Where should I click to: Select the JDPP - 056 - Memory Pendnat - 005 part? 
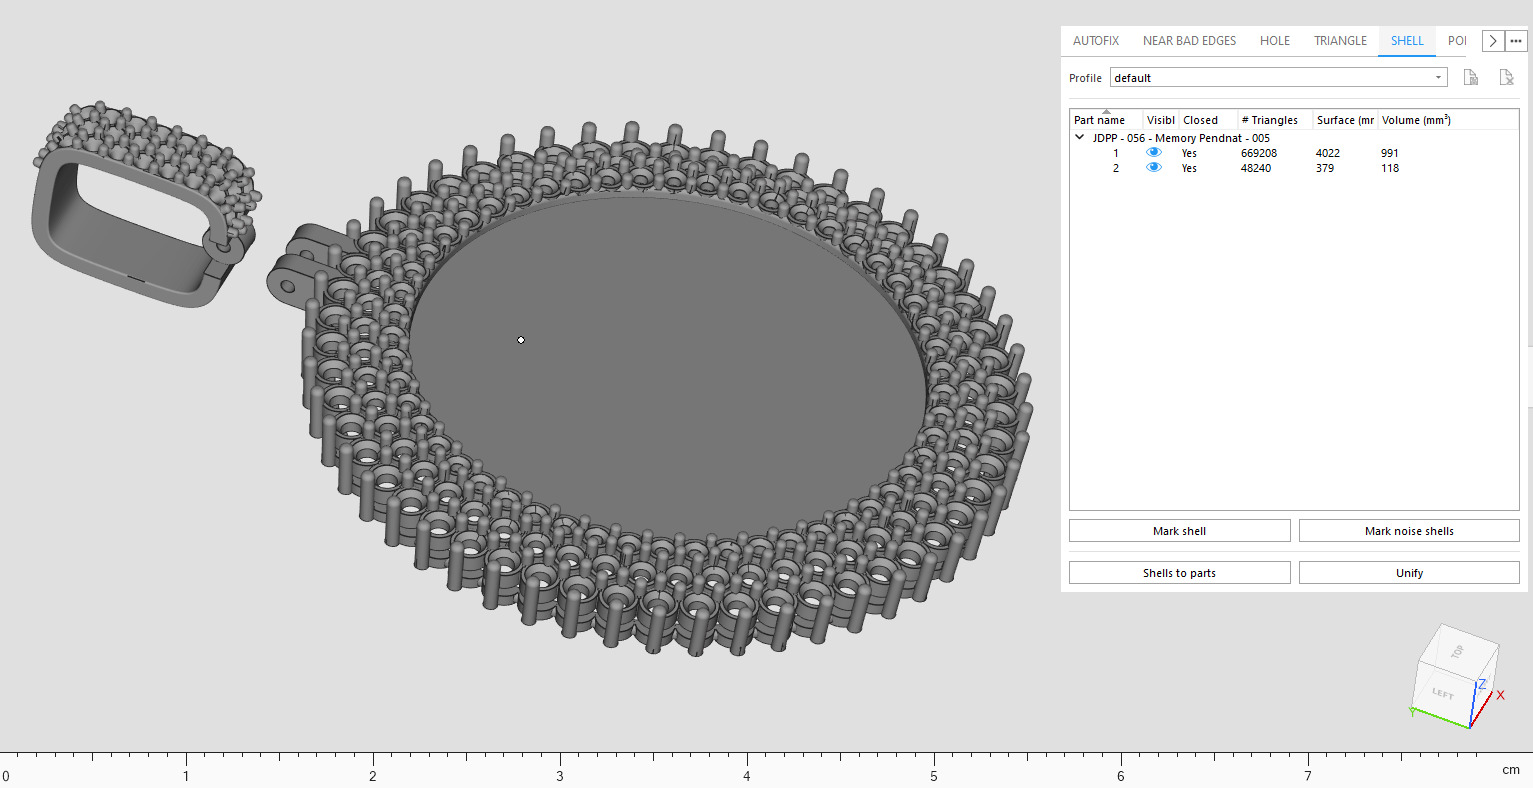pos(1181,138)
